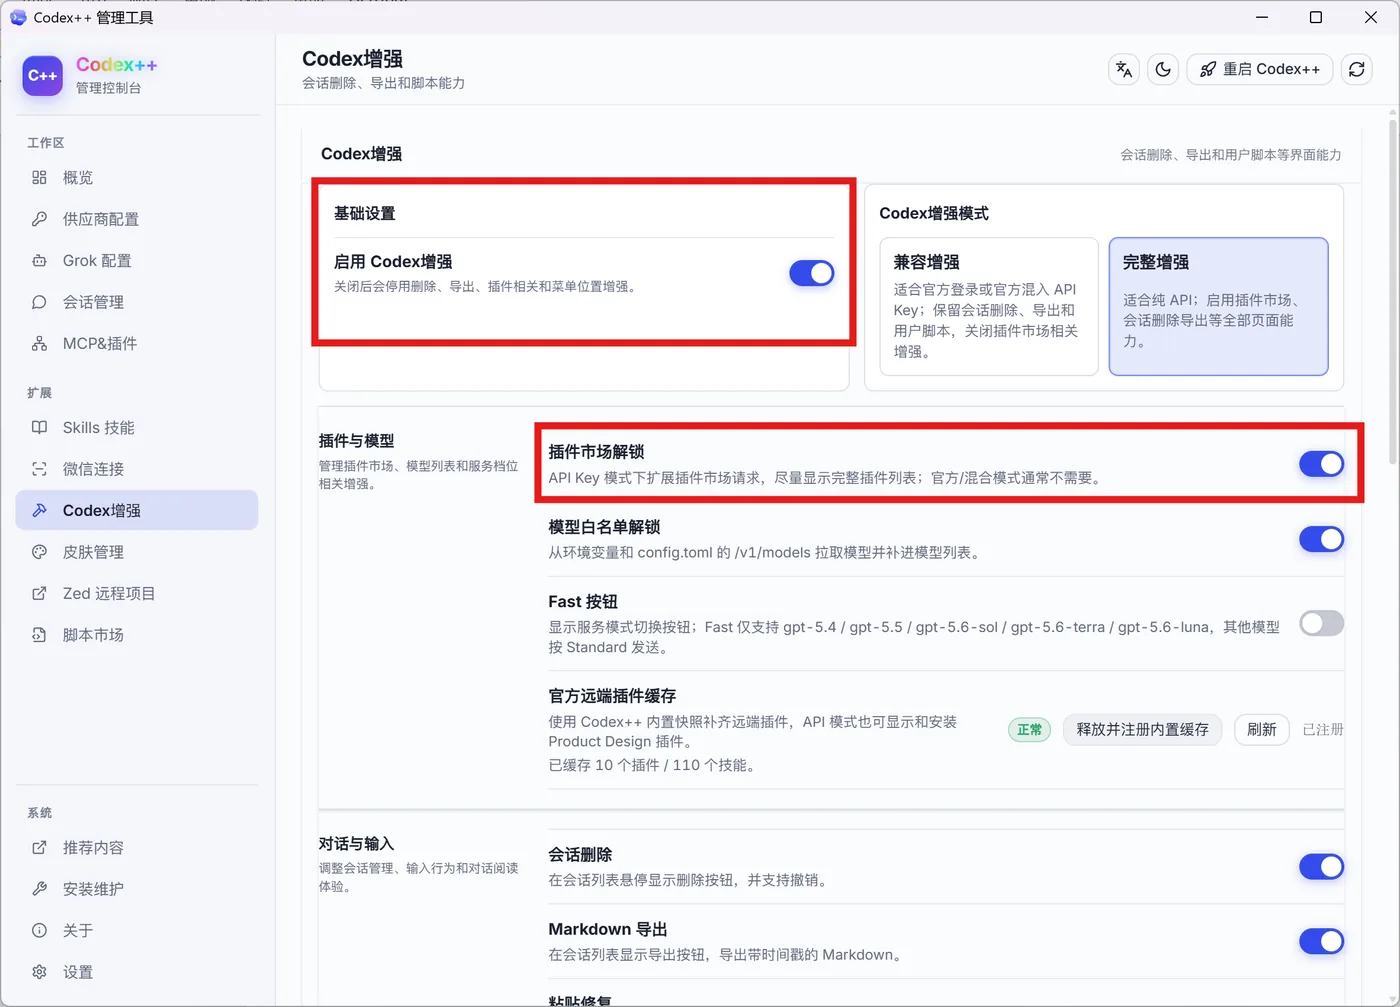
Task: Click the wrench icon beside 安装维护
Action: point(39,889)
